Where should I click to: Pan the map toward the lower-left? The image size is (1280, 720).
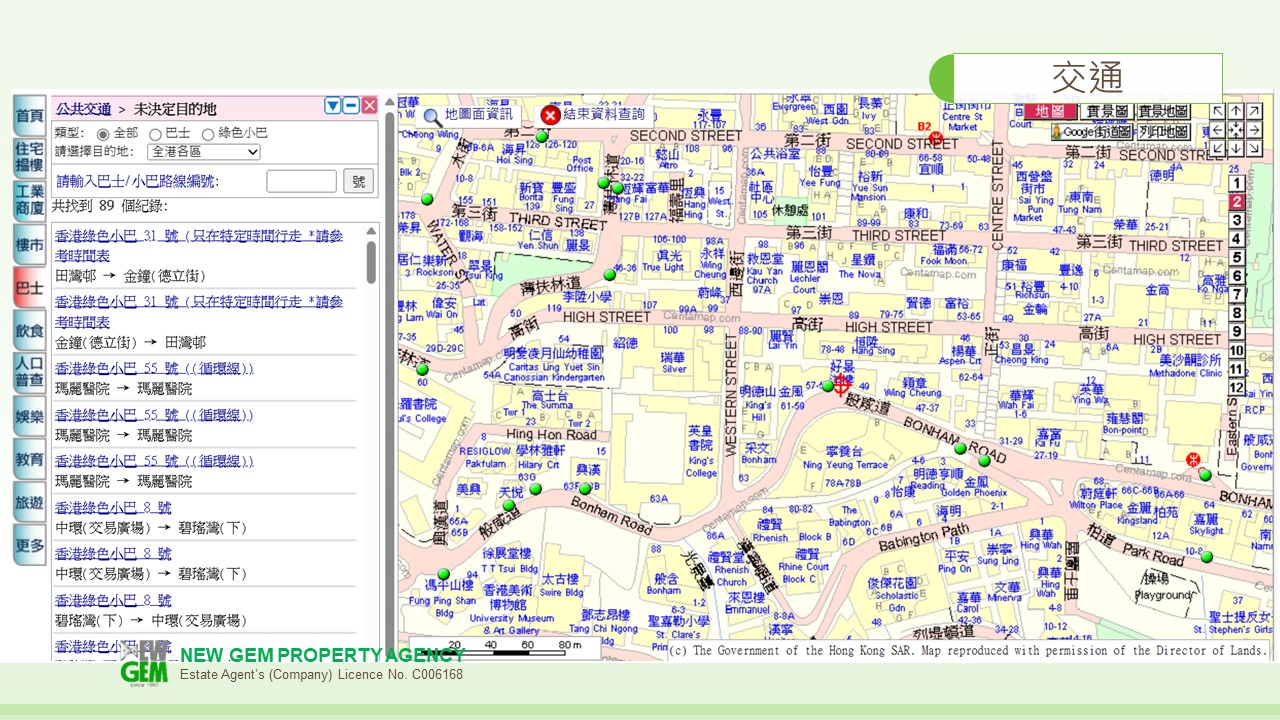pyautogui.click(x=1217, y=148)
